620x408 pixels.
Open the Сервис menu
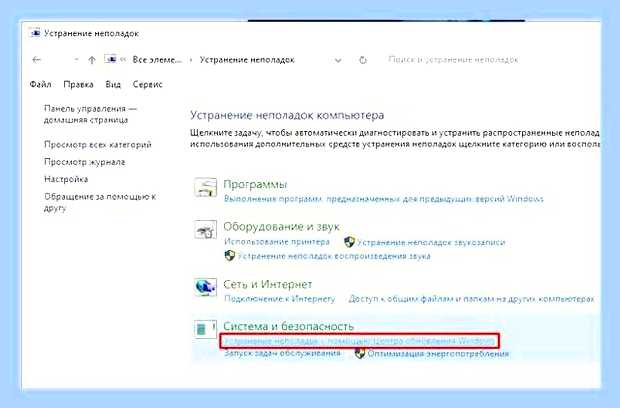pos(147,84)
